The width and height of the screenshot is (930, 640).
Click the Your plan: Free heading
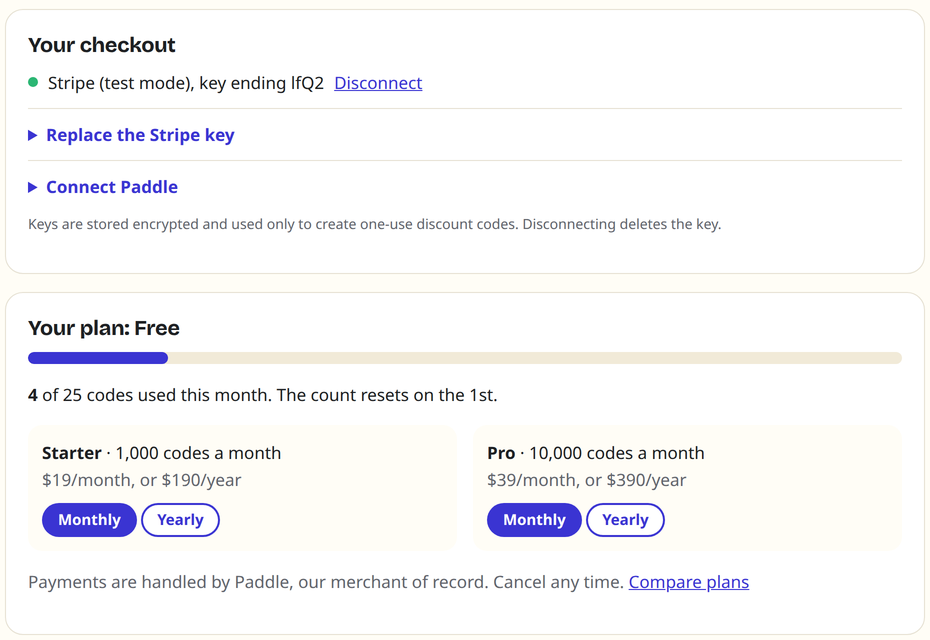(104, 328)
